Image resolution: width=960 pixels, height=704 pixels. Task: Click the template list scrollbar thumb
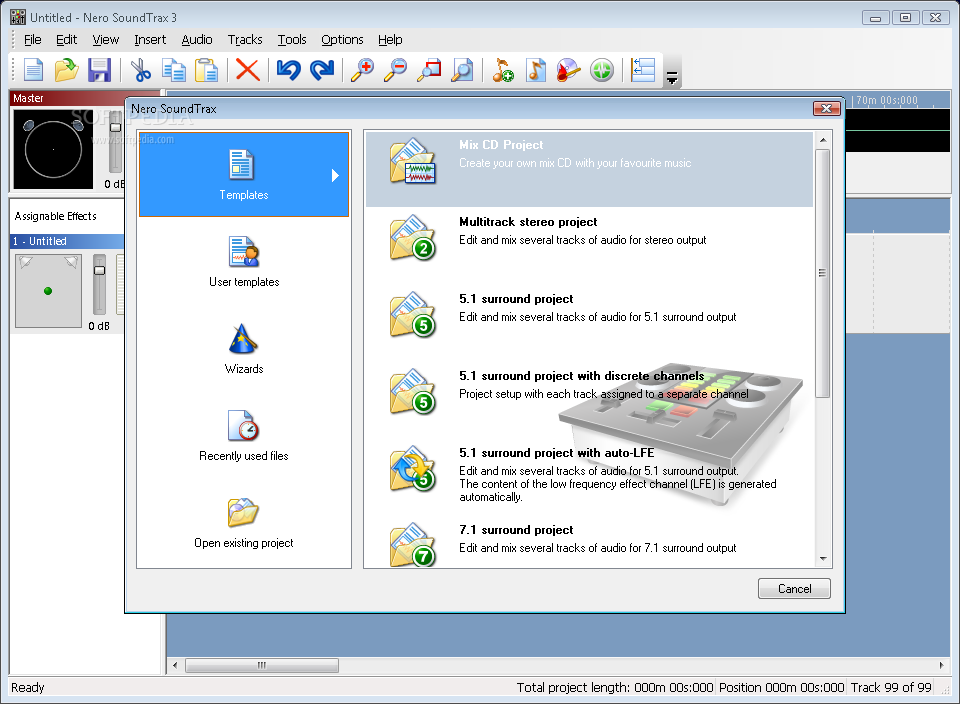[823, 273]
